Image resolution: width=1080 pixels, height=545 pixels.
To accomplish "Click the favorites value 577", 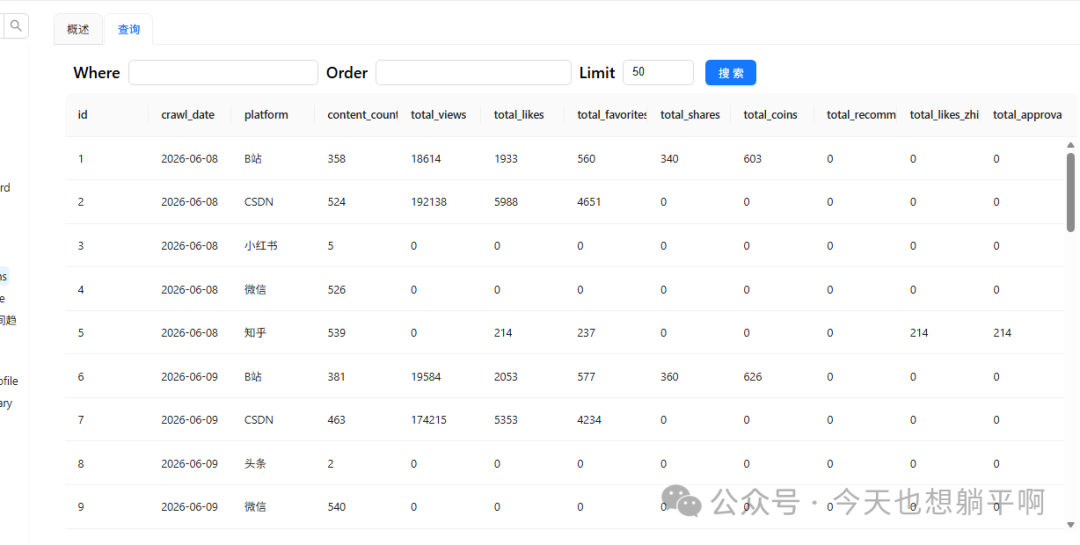I will tap(586, 377).
